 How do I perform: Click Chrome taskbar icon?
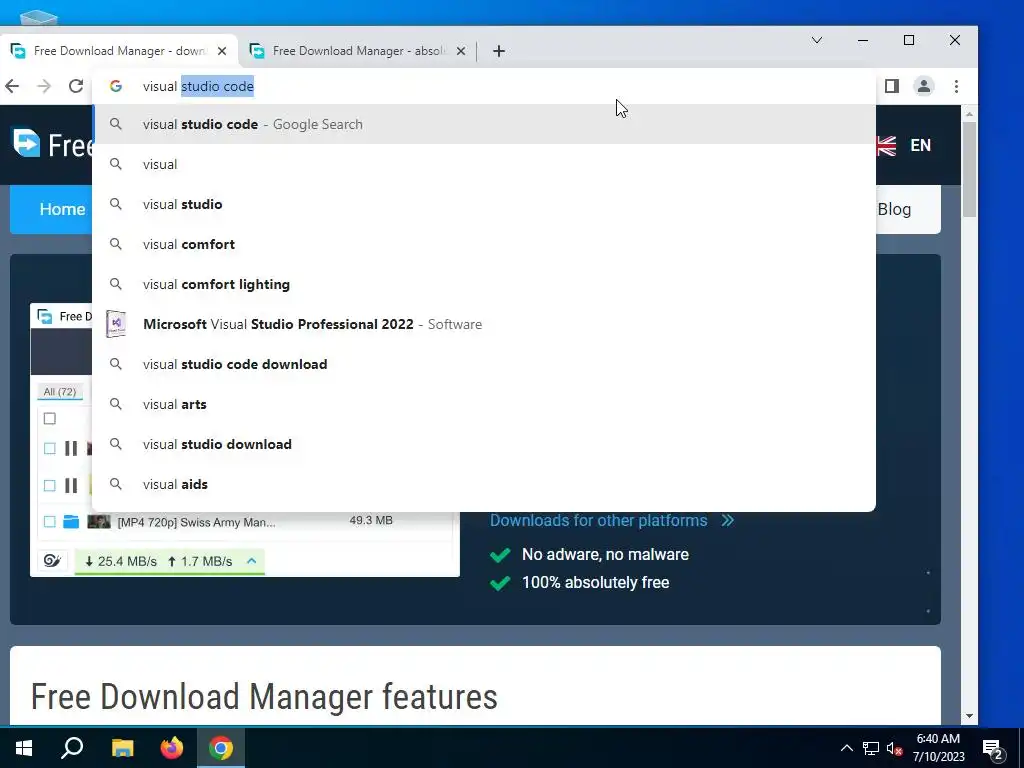click(221, 748)
